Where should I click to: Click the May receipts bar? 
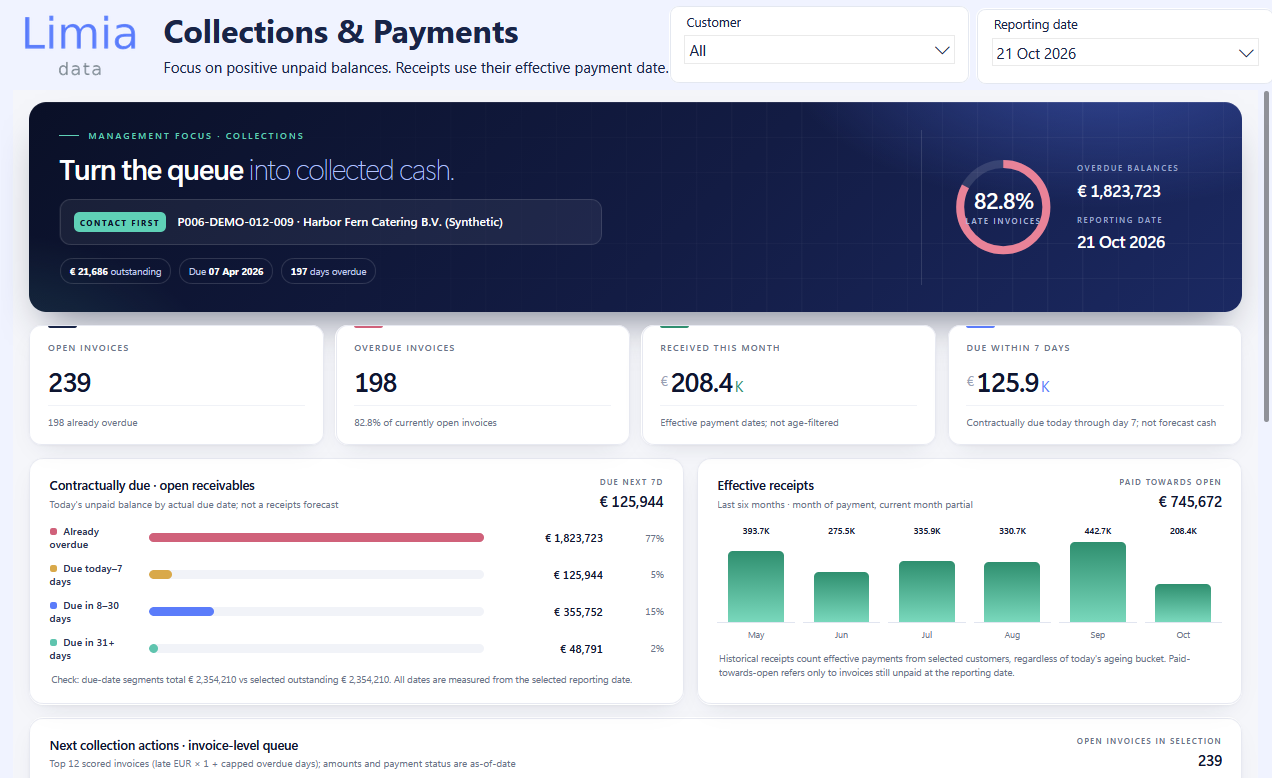pos(756,586)
